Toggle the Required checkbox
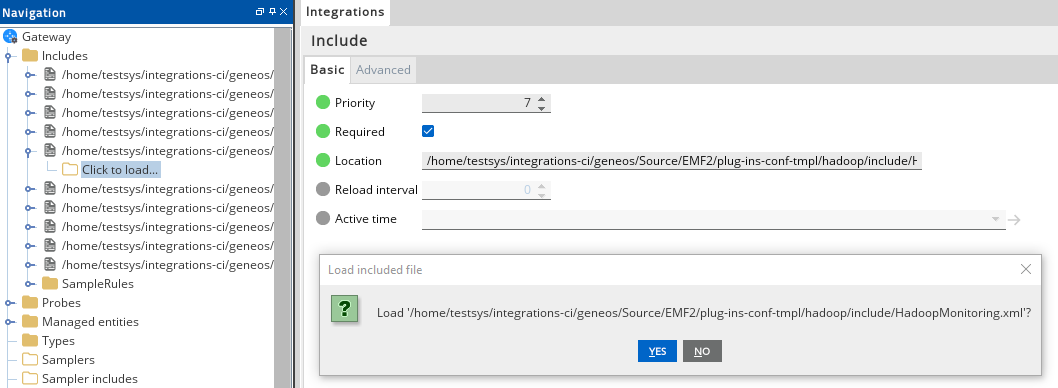Viewport: 1058px width, 388px height. coord(427,131)
